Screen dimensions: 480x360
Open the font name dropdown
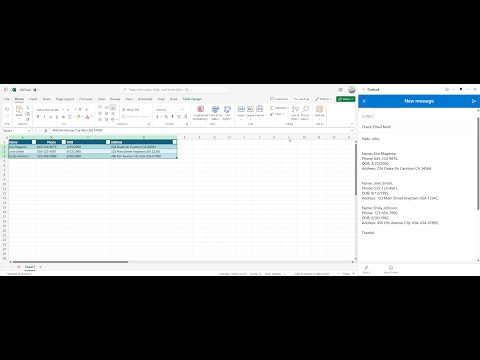pyautogui.click(x=63, y=110)
